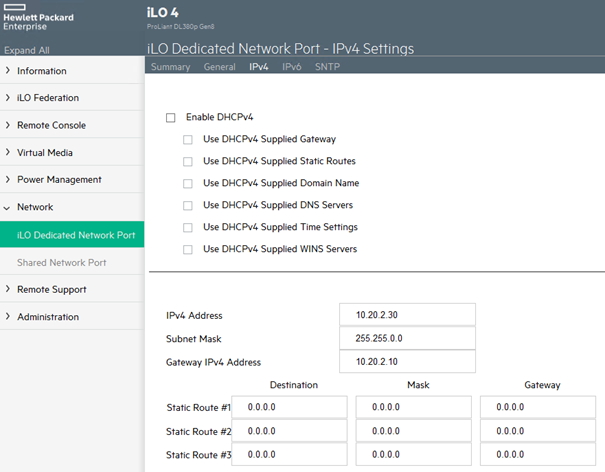605x472 pixels.
Task: Expand the Virtual Media chevron
Action: (x=7, y=152)
